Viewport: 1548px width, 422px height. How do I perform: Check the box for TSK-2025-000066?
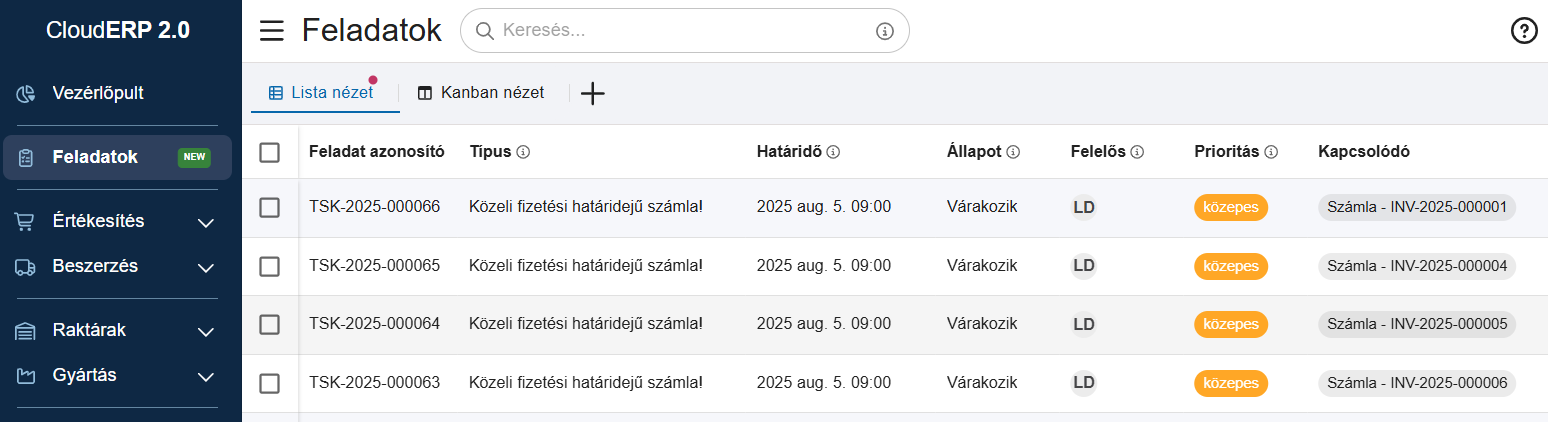(x=269, y=207)
